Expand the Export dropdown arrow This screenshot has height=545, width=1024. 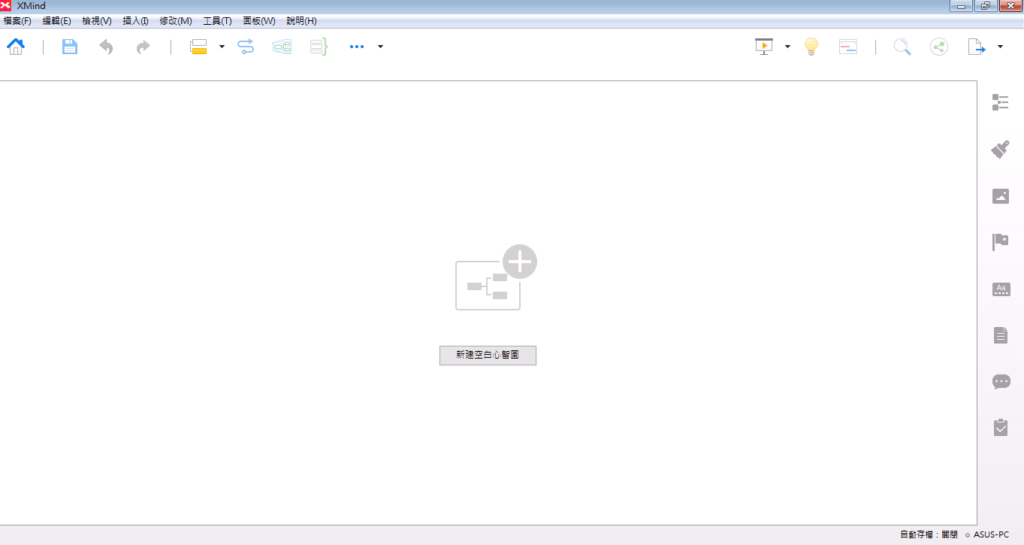pos(1000,46)
